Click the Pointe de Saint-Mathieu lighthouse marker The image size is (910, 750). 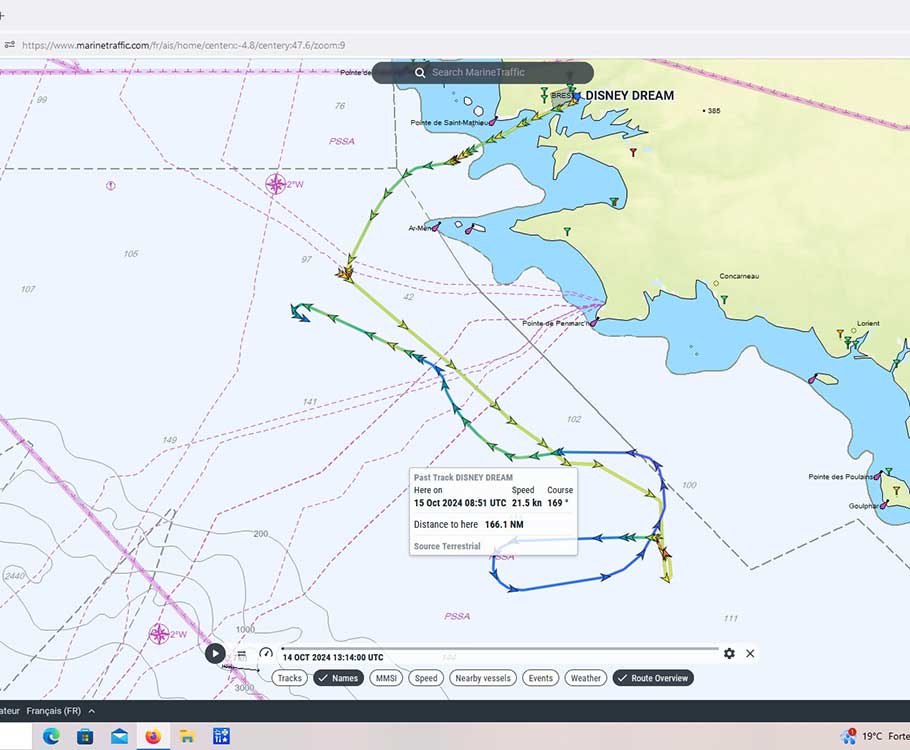(493, 121)
